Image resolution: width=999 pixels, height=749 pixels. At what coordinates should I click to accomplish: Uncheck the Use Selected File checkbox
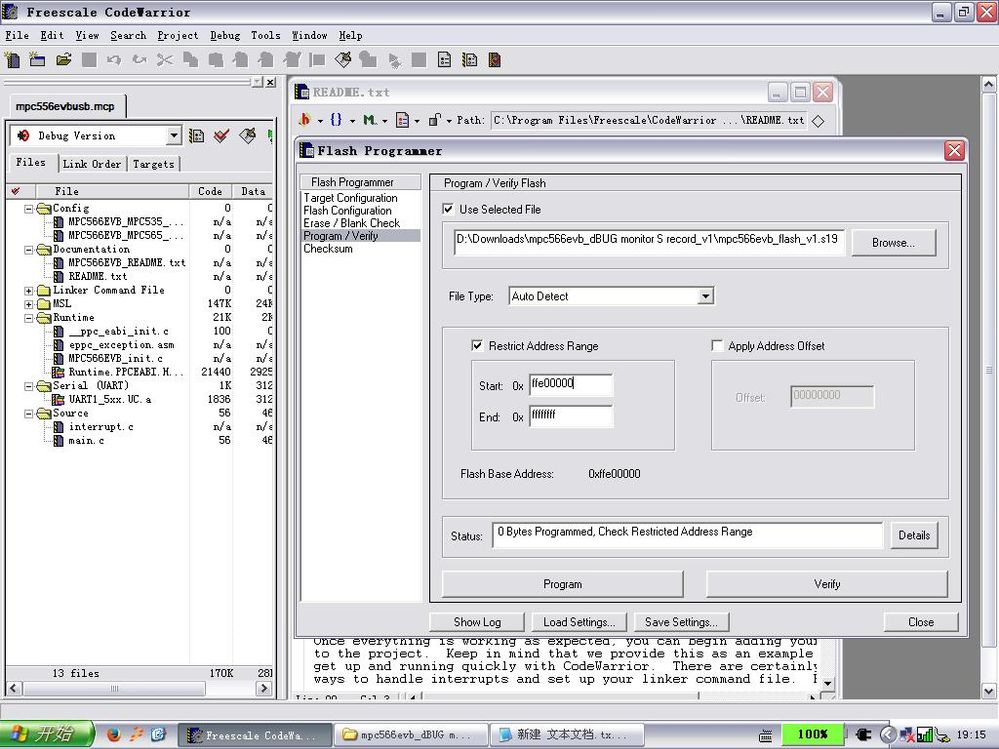(x=449, y=209)
